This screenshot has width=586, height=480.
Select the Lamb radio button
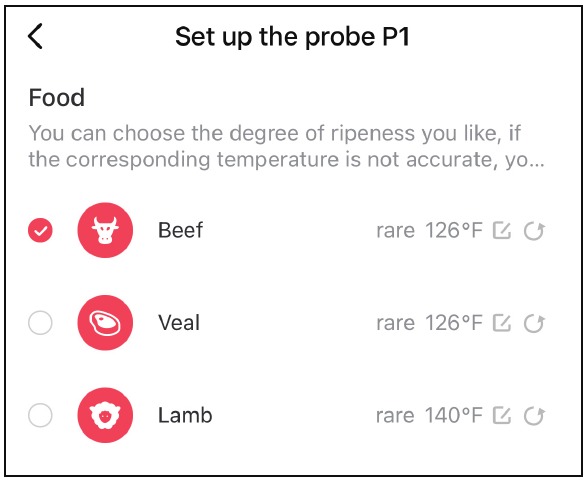[40, 415]
